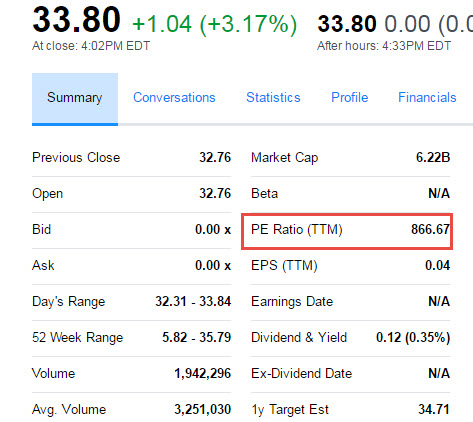Open the Statistics tab
This screenshot has width=473, height=422.
(273, 97)
